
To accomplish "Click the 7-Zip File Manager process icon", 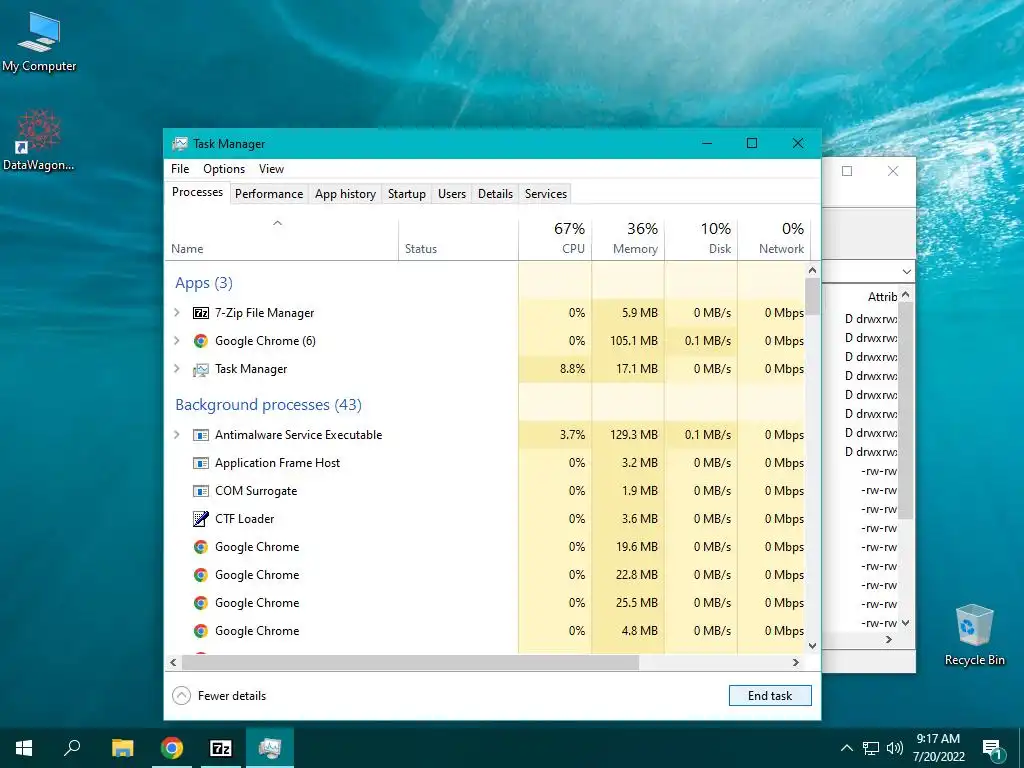I will (x=200, y=313).
